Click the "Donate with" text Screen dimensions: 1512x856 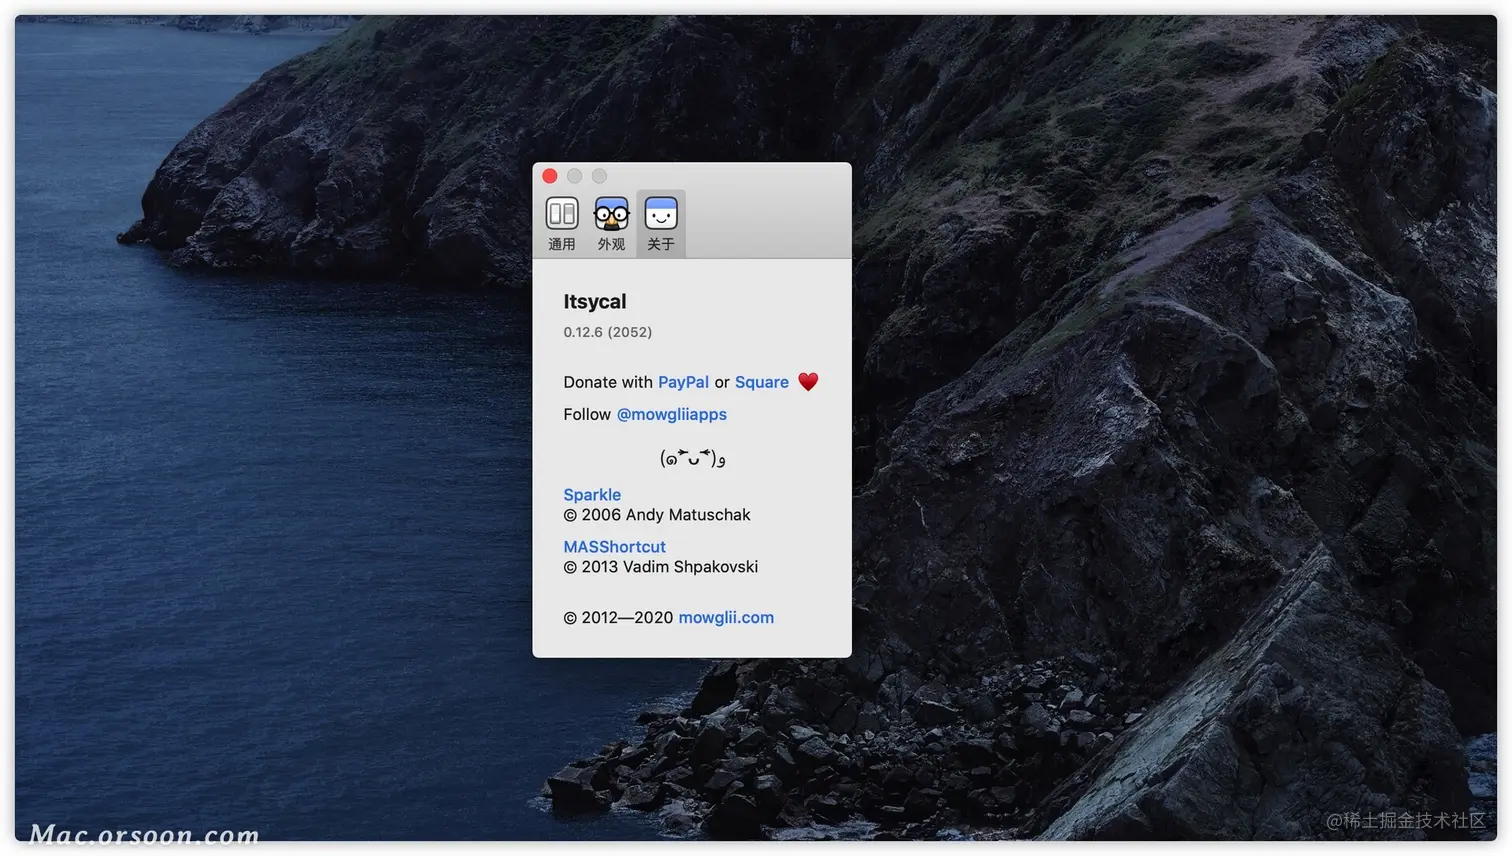[x=608, y=382]
